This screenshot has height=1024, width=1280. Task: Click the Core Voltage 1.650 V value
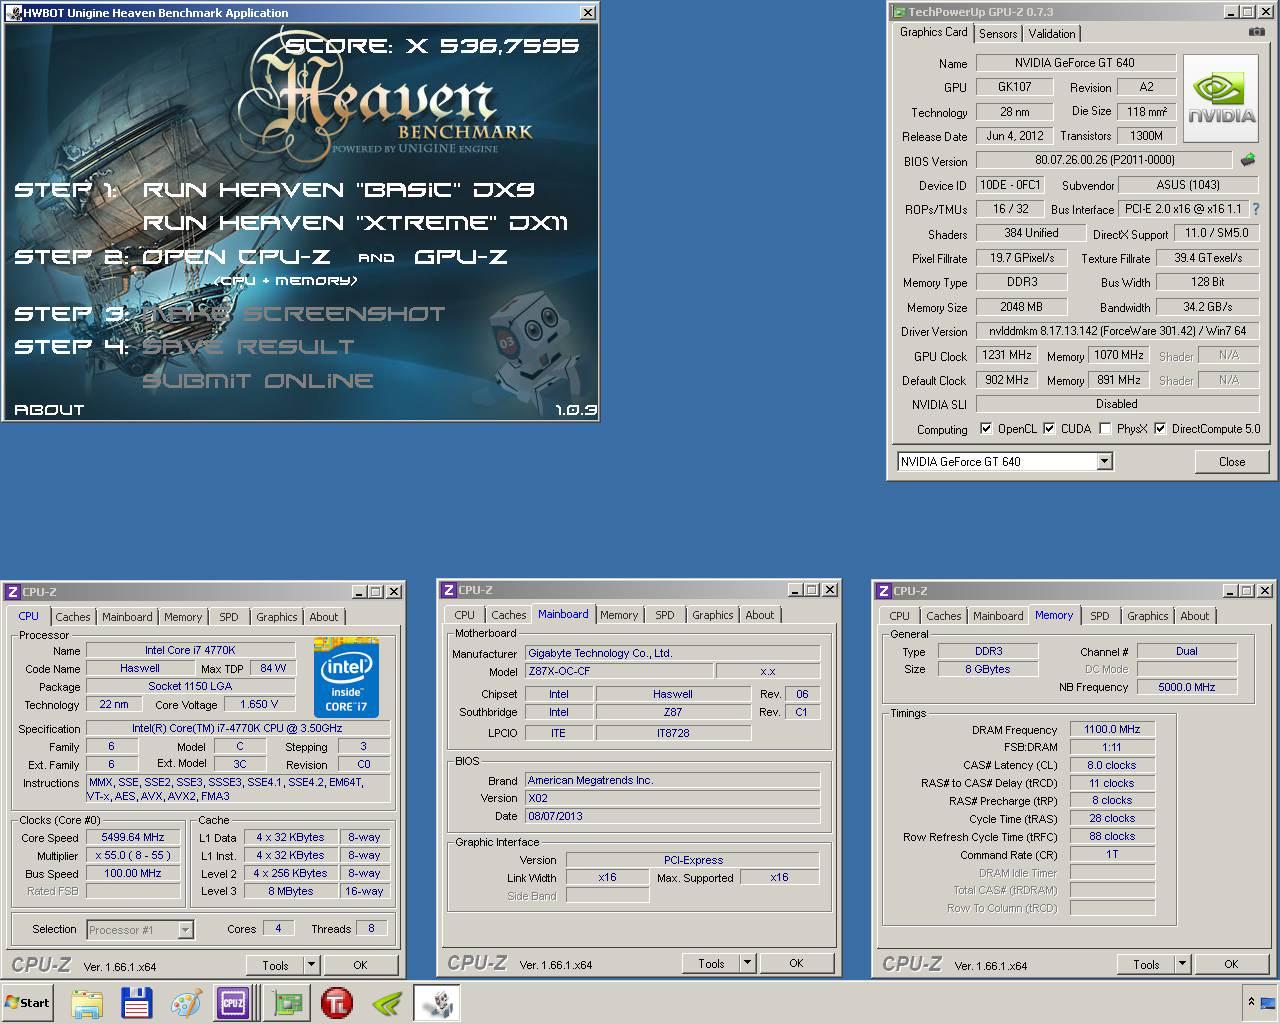tap(259, 704)
